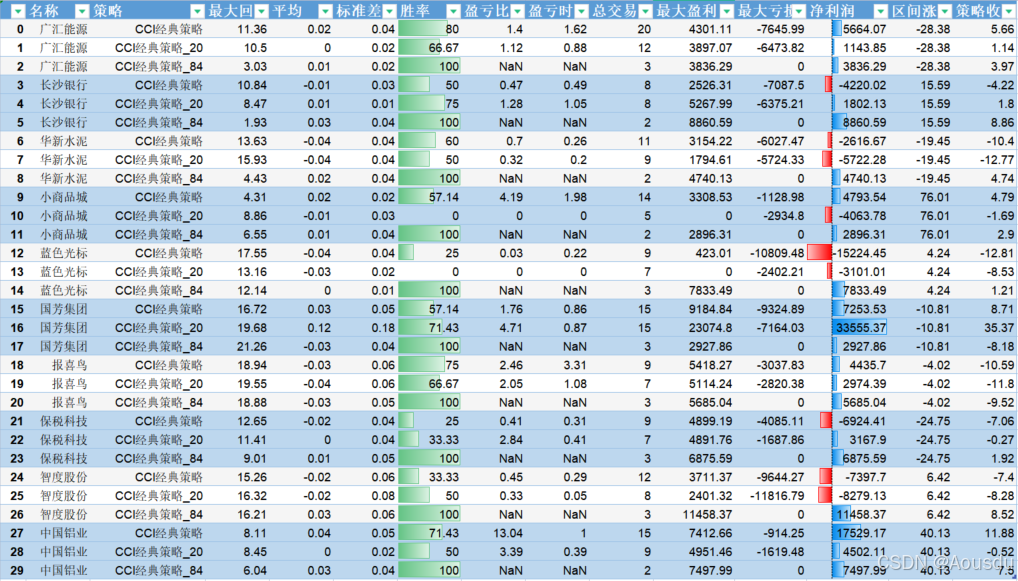The image size is (1018, 581).
Task: Click 广汇能源 name cell in row 0
Action: click(64, 29)
